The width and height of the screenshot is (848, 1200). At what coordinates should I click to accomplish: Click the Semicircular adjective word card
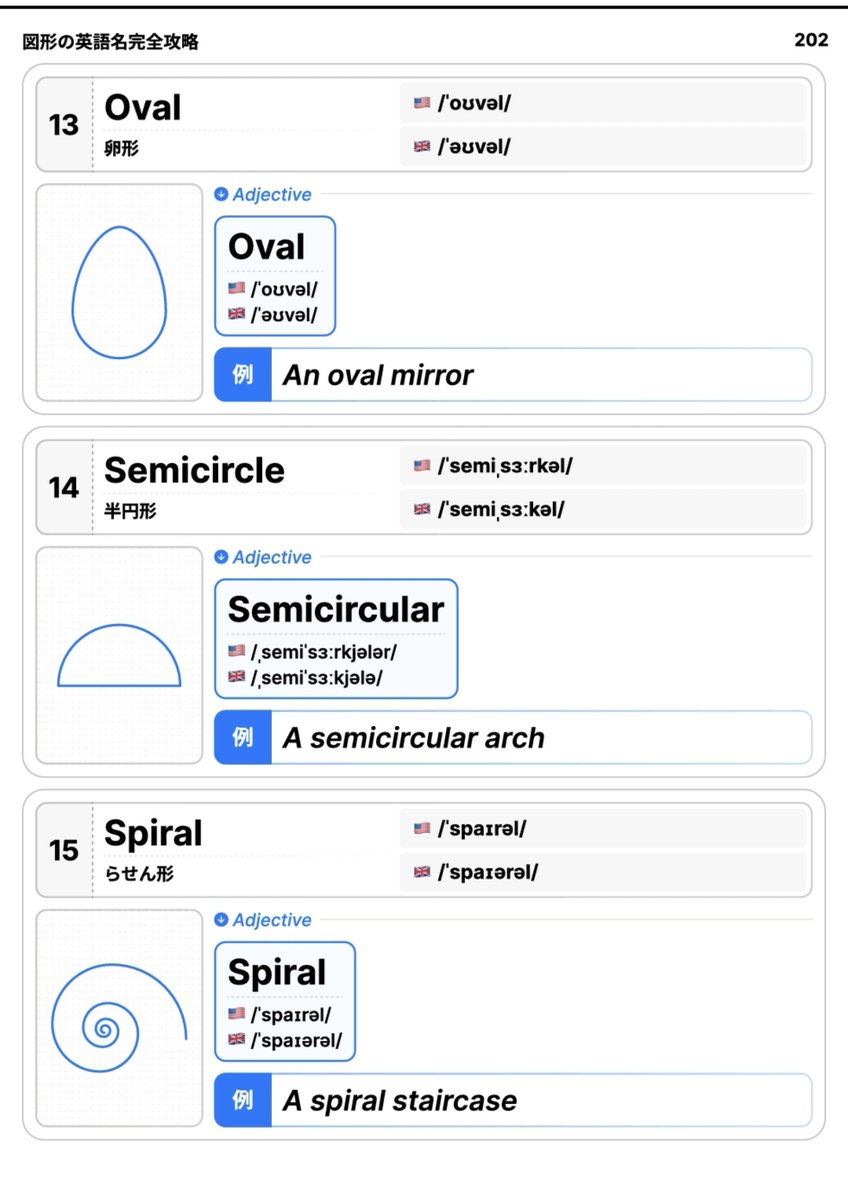coord(336,639)
